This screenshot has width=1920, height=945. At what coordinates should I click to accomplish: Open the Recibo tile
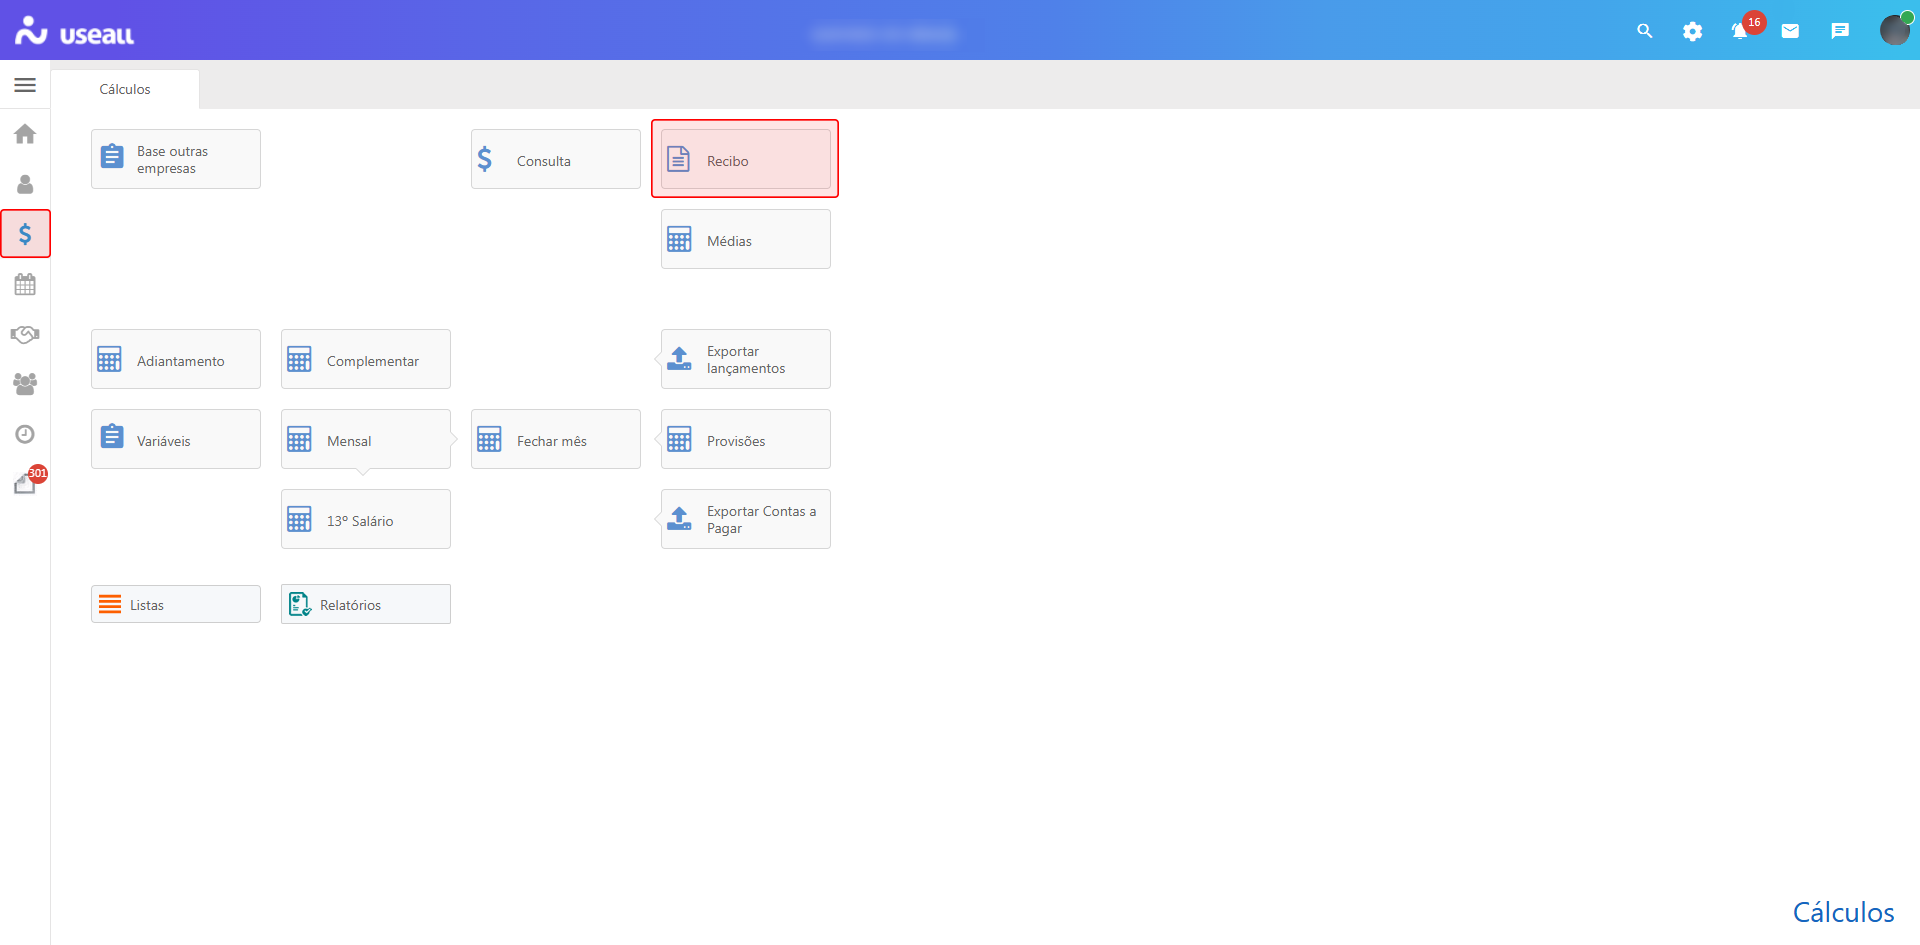(746, 159)
